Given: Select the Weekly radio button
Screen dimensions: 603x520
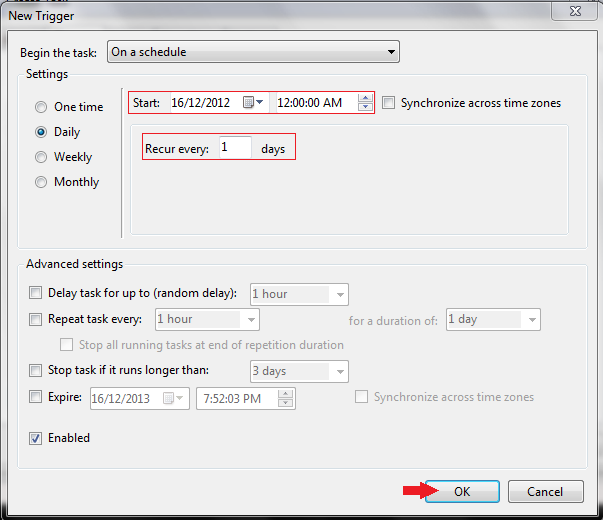Looking at the screenshot, I should (x=41, y=157).
